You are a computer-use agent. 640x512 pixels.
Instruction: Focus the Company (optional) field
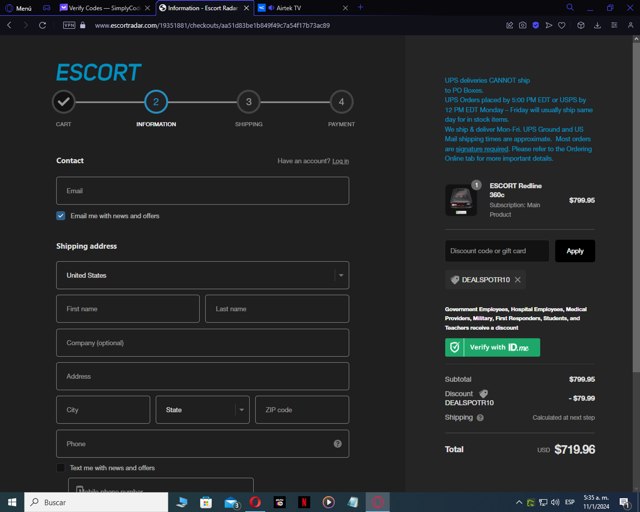pos(202,343)
